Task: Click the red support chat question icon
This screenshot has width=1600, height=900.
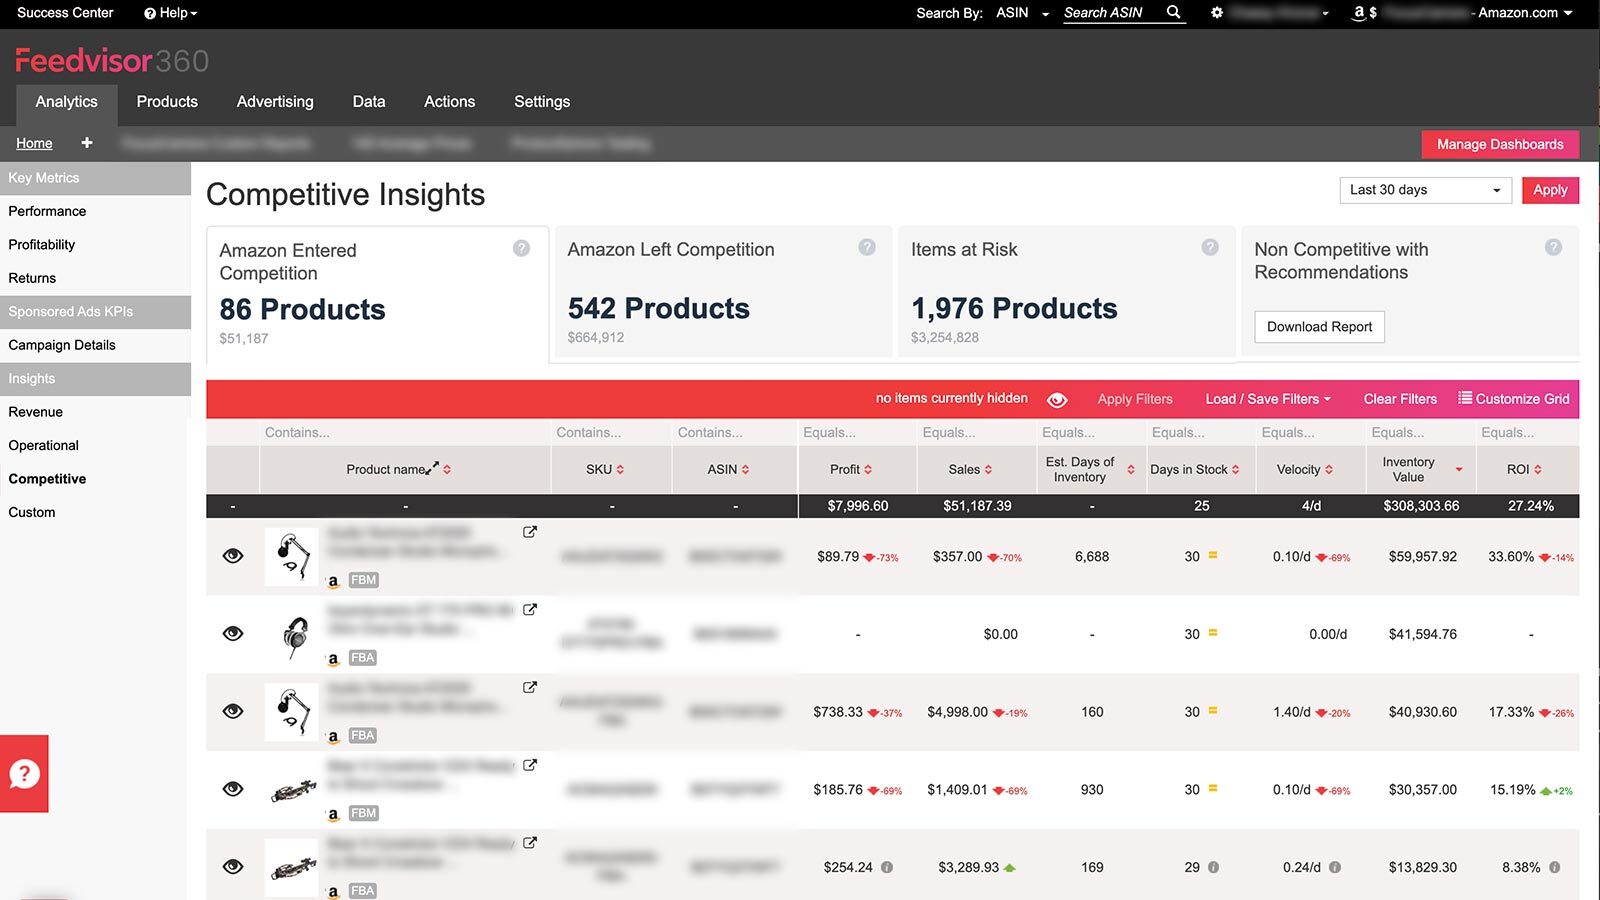Action: (24, 774)
